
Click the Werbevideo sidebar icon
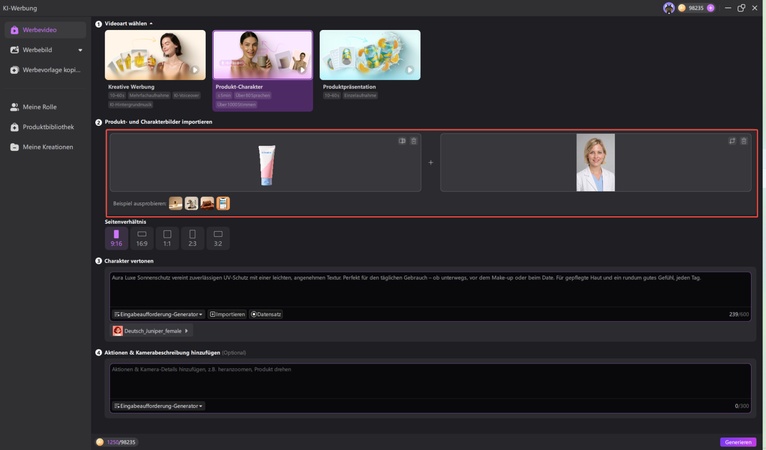coord(15,30)
